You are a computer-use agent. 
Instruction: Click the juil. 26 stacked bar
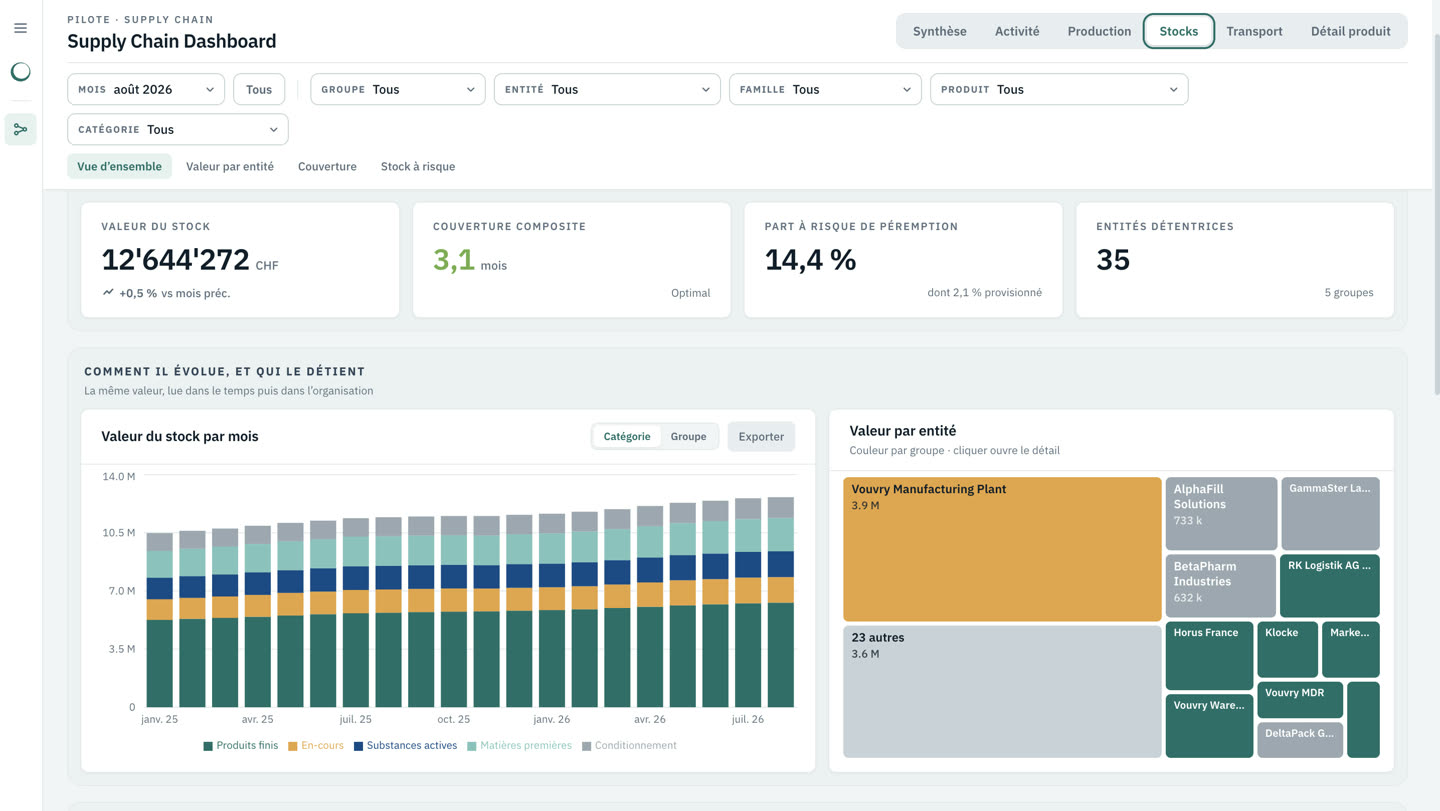pos(748,603)
